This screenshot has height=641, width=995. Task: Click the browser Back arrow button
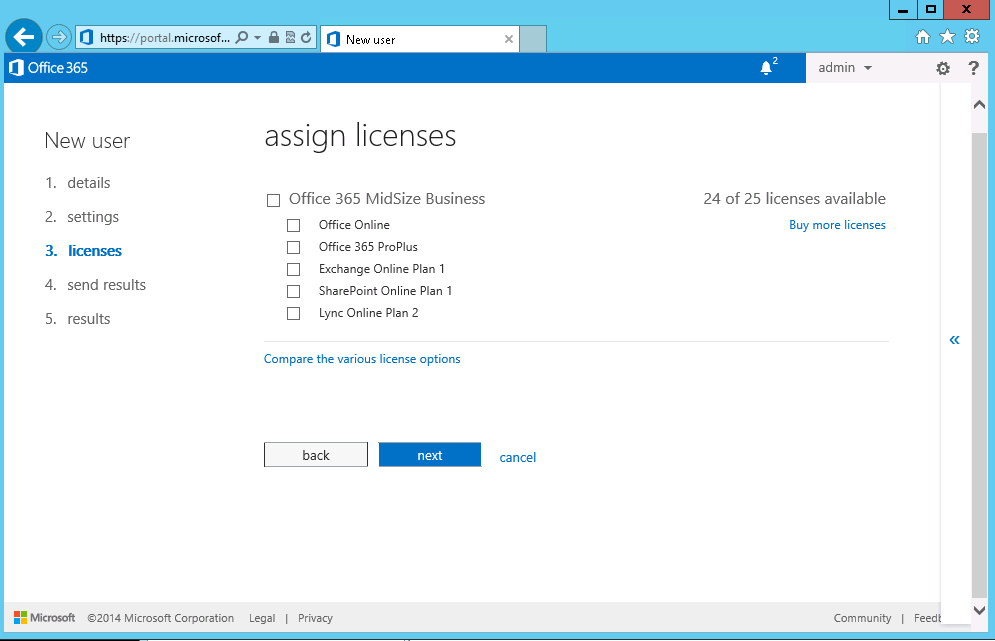(23, 37)
